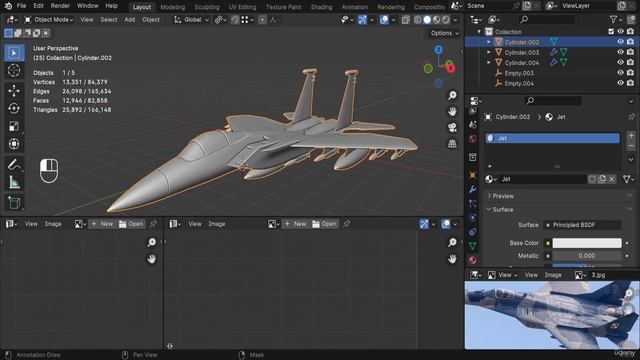Open the Global transform orientation dropdown
The width and height of the screenshot is (640, 360).
(191, 20)
